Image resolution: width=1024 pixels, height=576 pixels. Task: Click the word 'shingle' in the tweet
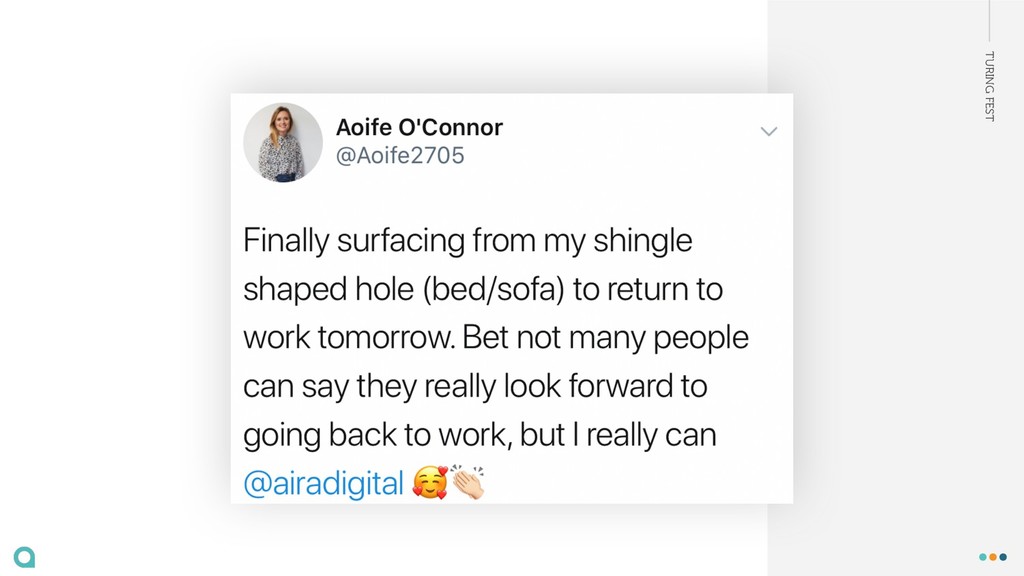(643, 240)
